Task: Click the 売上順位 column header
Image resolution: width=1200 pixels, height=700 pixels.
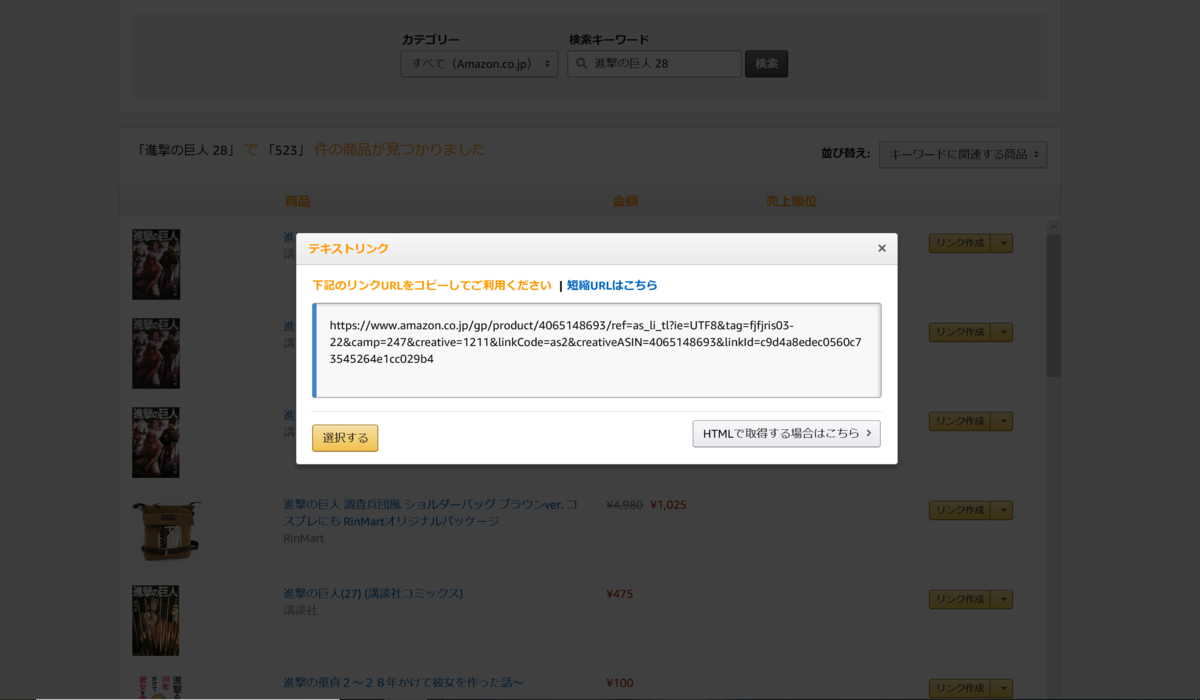Action: tap(791, 201)
